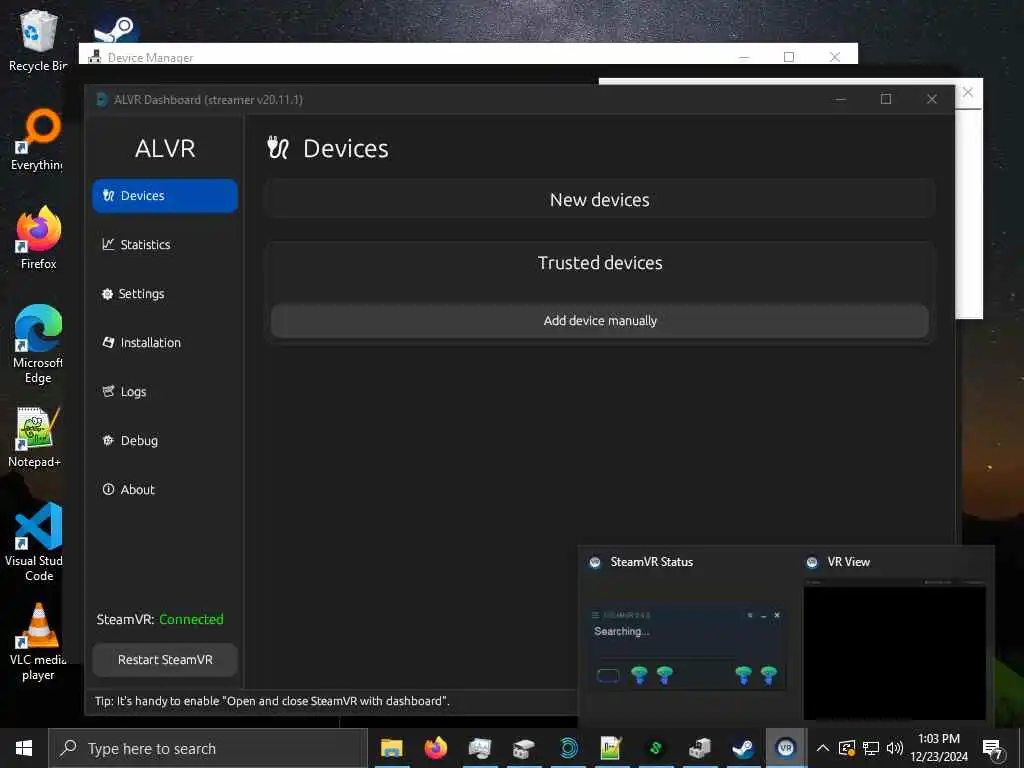This screenshot has height=768, width=1024.
Task: Click the SteamVR taskbar icon
Action: pos(786,748)
